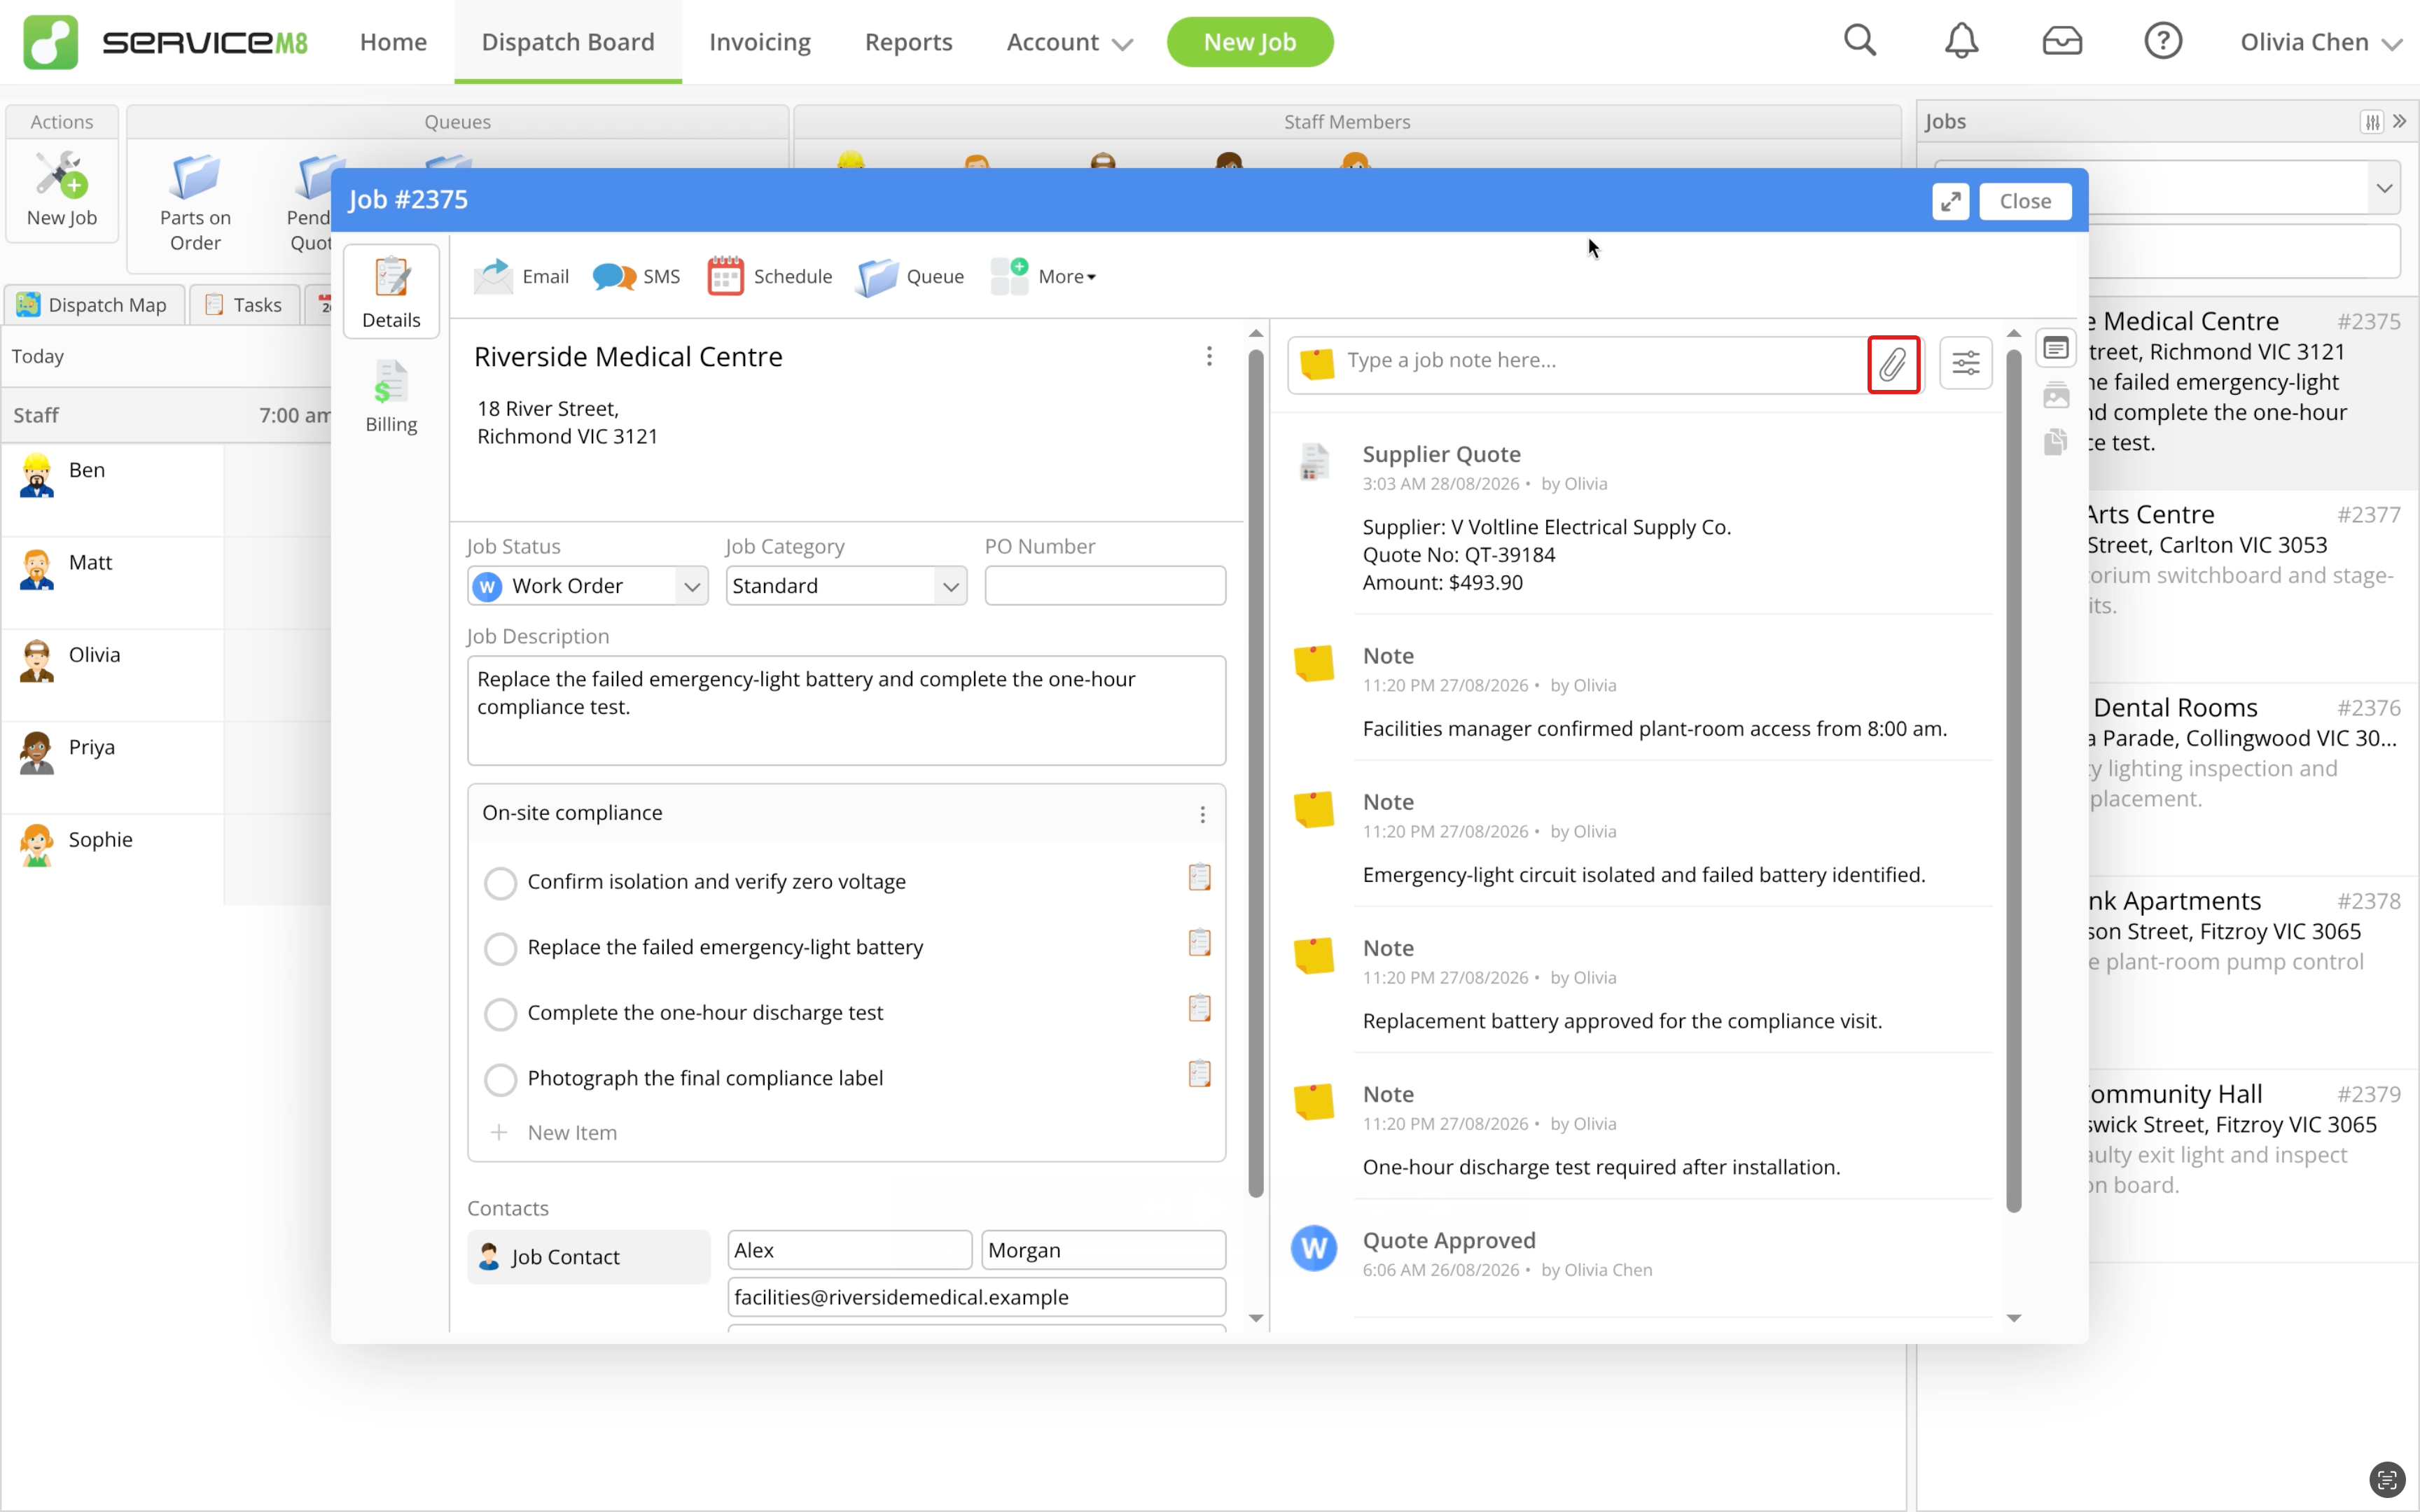Click the Schedule calendar icon
The image size is (2420, 1512).
pyautogui.click(x=725, y=276)
